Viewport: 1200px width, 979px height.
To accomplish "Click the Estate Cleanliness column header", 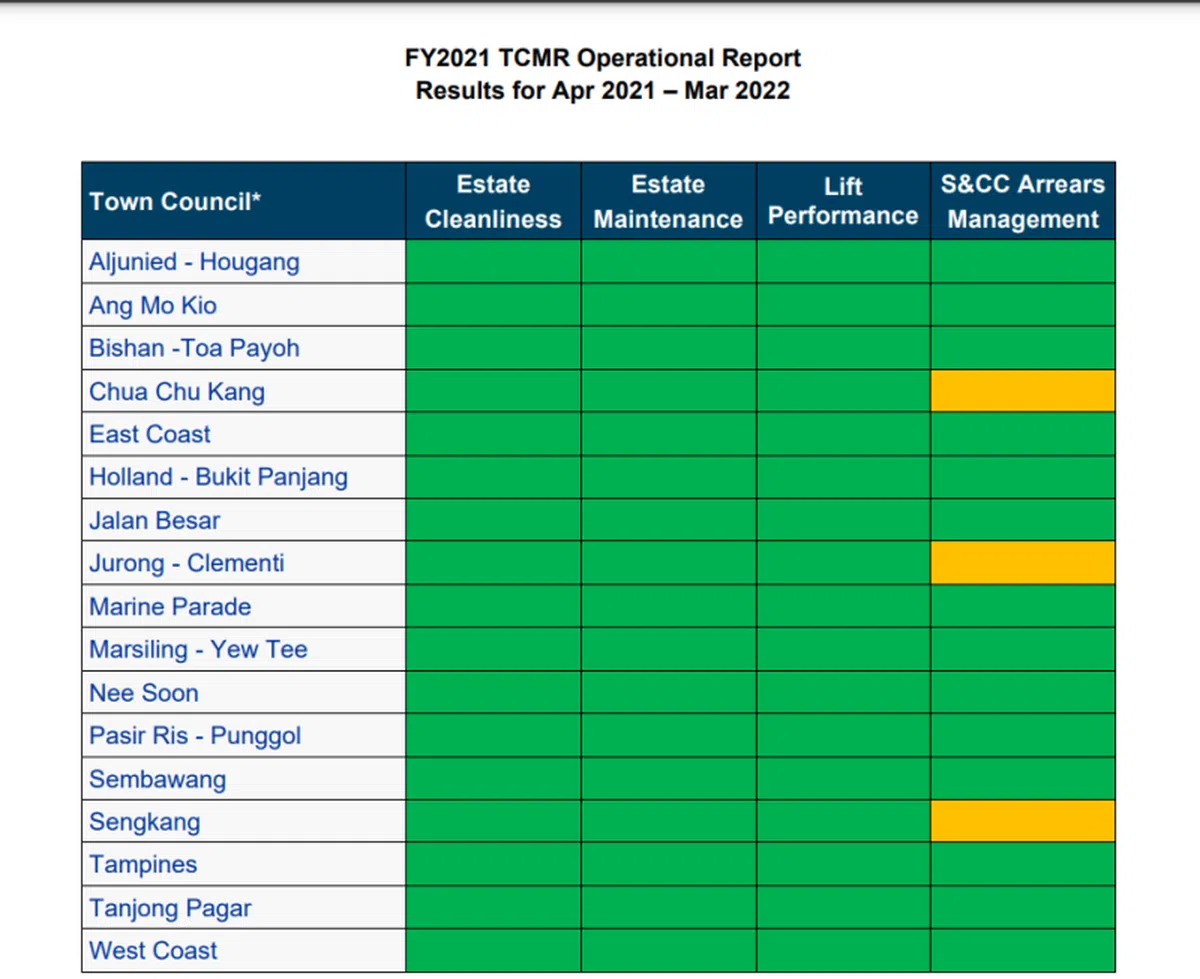I will tap(493, 201).
